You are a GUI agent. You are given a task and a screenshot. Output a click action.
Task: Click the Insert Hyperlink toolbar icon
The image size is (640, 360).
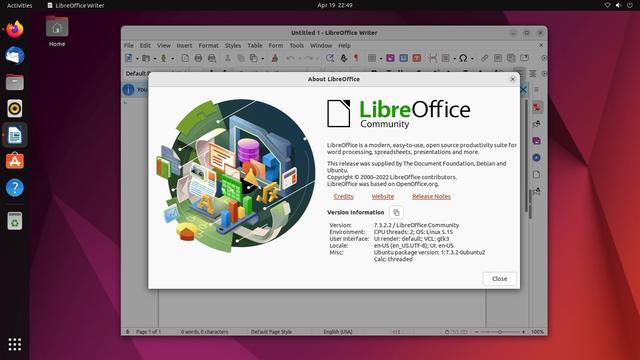click(x=484, y=58)
